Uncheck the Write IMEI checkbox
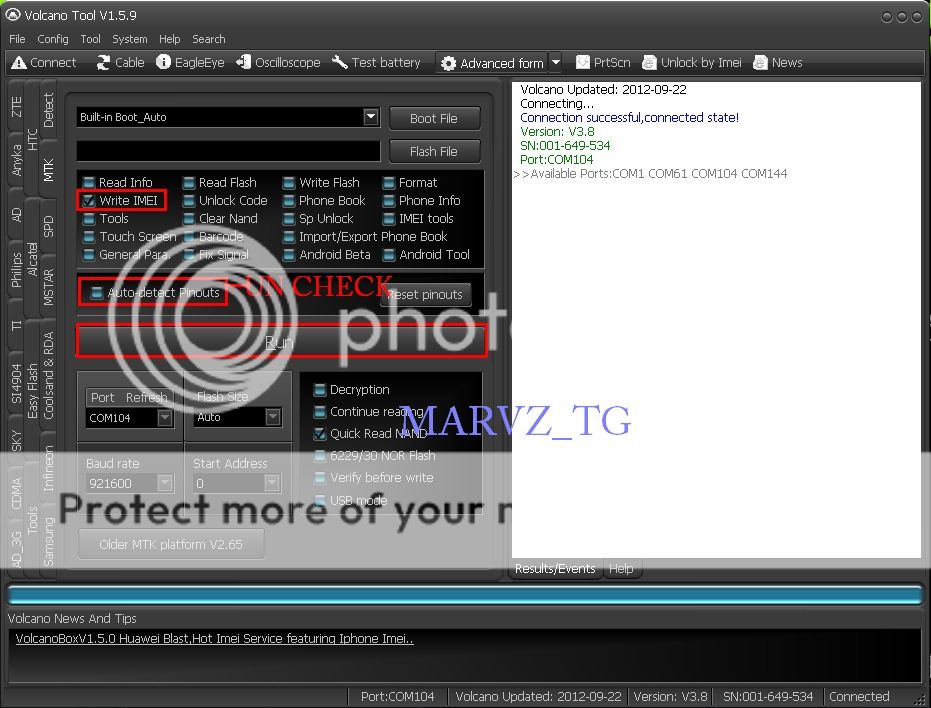Viewport: 931px width, 708px height. [x=88, y=201]
